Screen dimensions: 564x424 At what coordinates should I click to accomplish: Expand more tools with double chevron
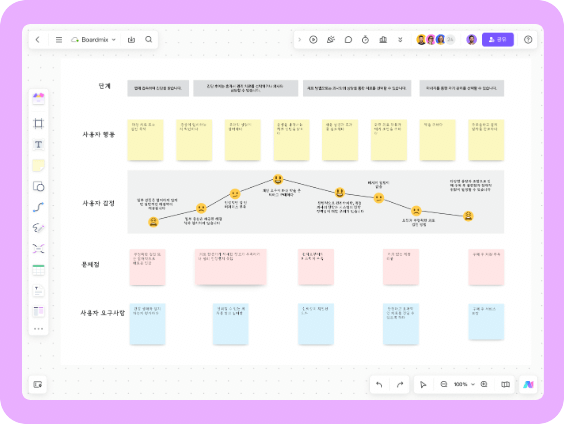click(x=400, y=40)
